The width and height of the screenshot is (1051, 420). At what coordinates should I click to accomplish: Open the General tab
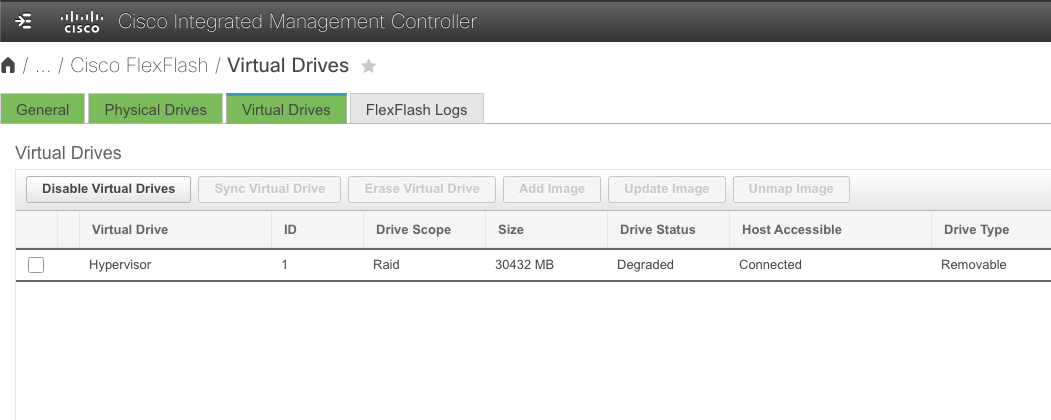click(43, 109)
